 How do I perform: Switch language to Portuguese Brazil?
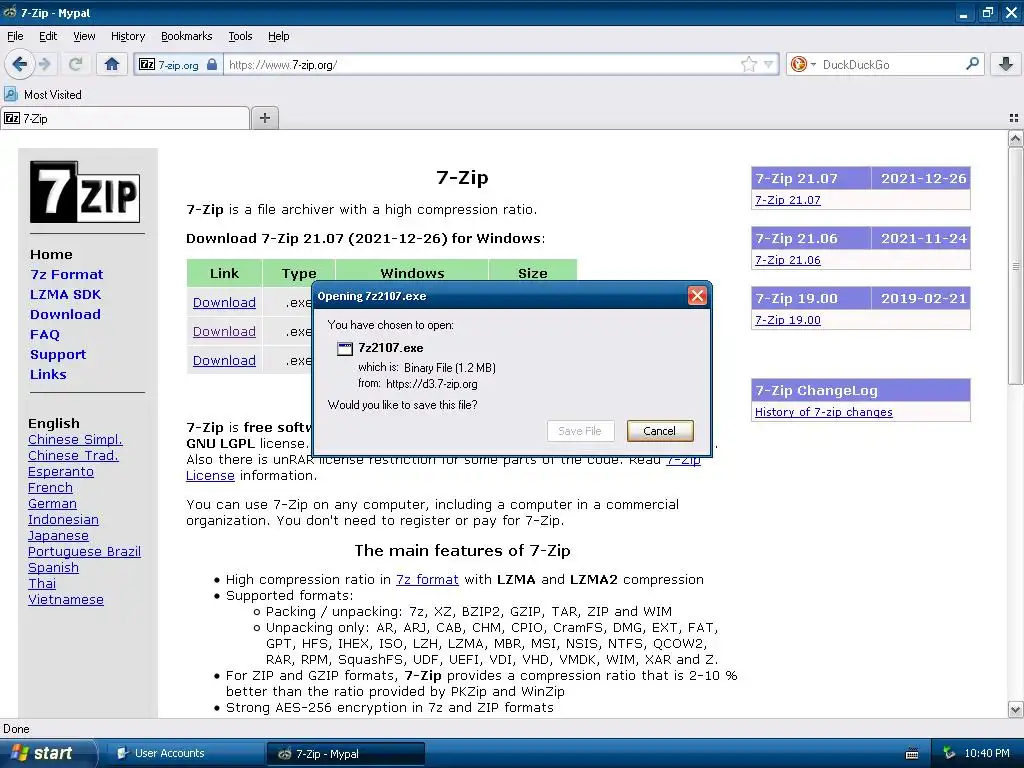[x=84, y=551]
